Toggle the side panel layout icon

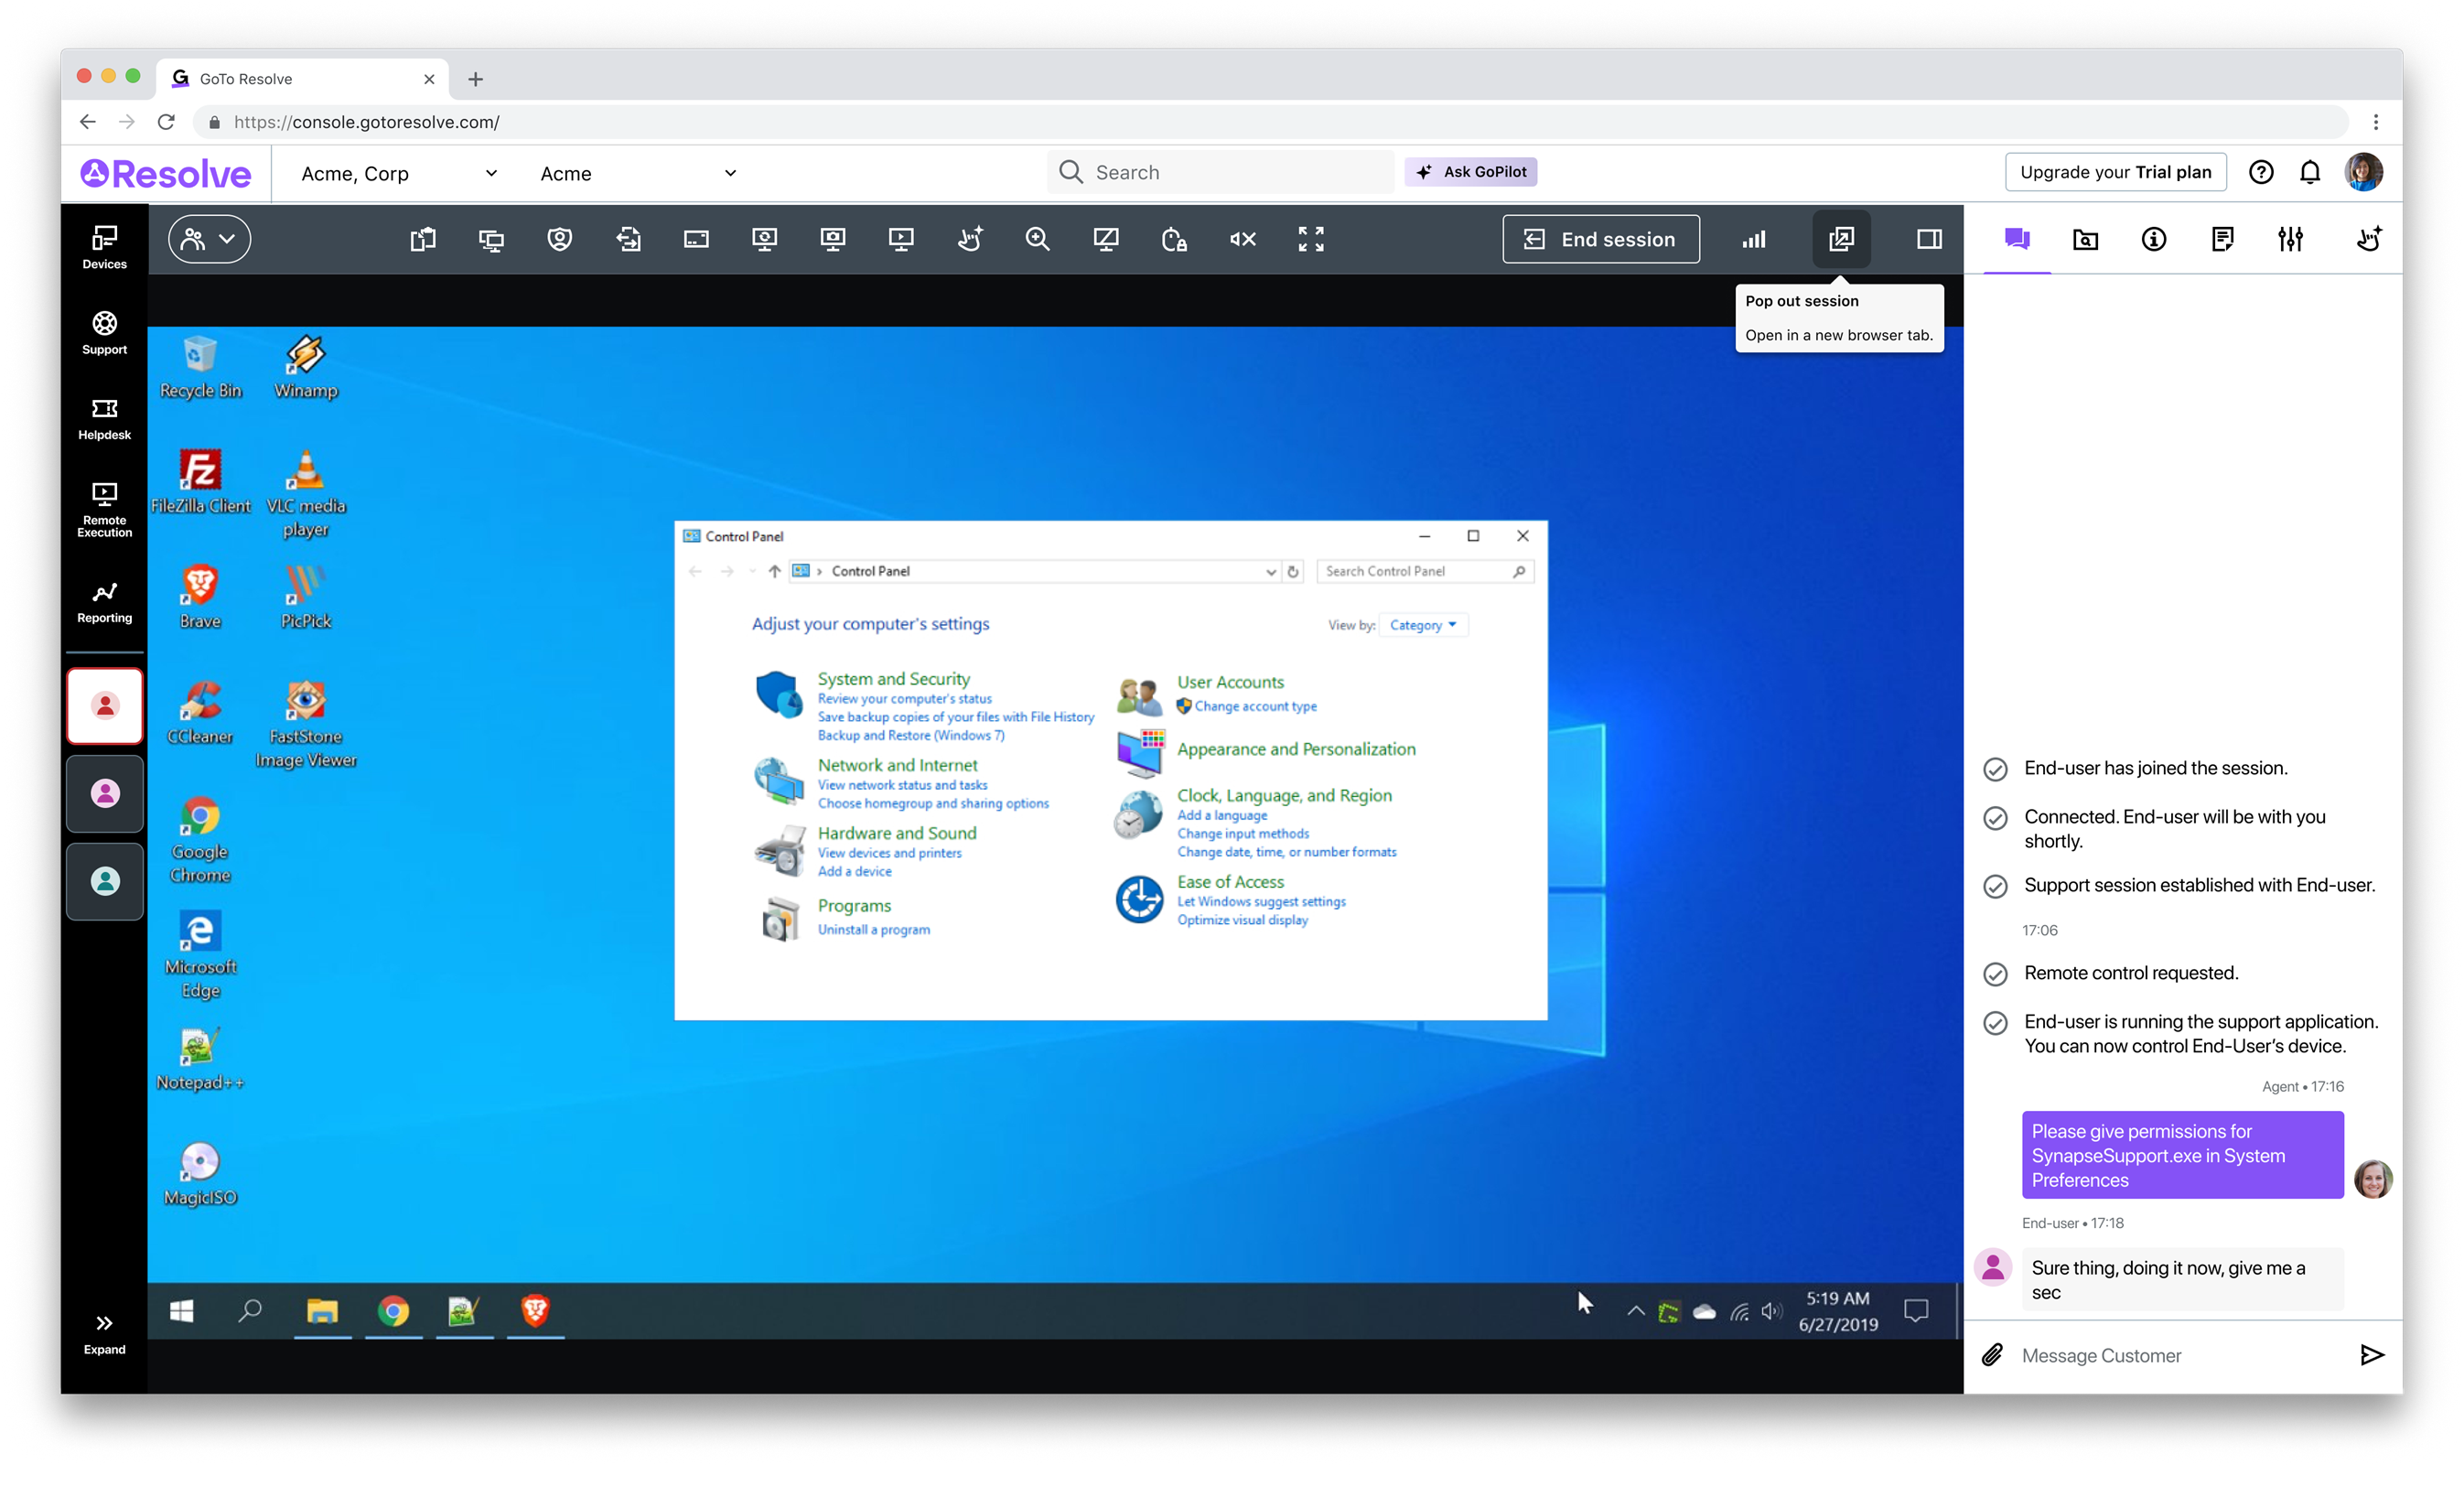1929,239
